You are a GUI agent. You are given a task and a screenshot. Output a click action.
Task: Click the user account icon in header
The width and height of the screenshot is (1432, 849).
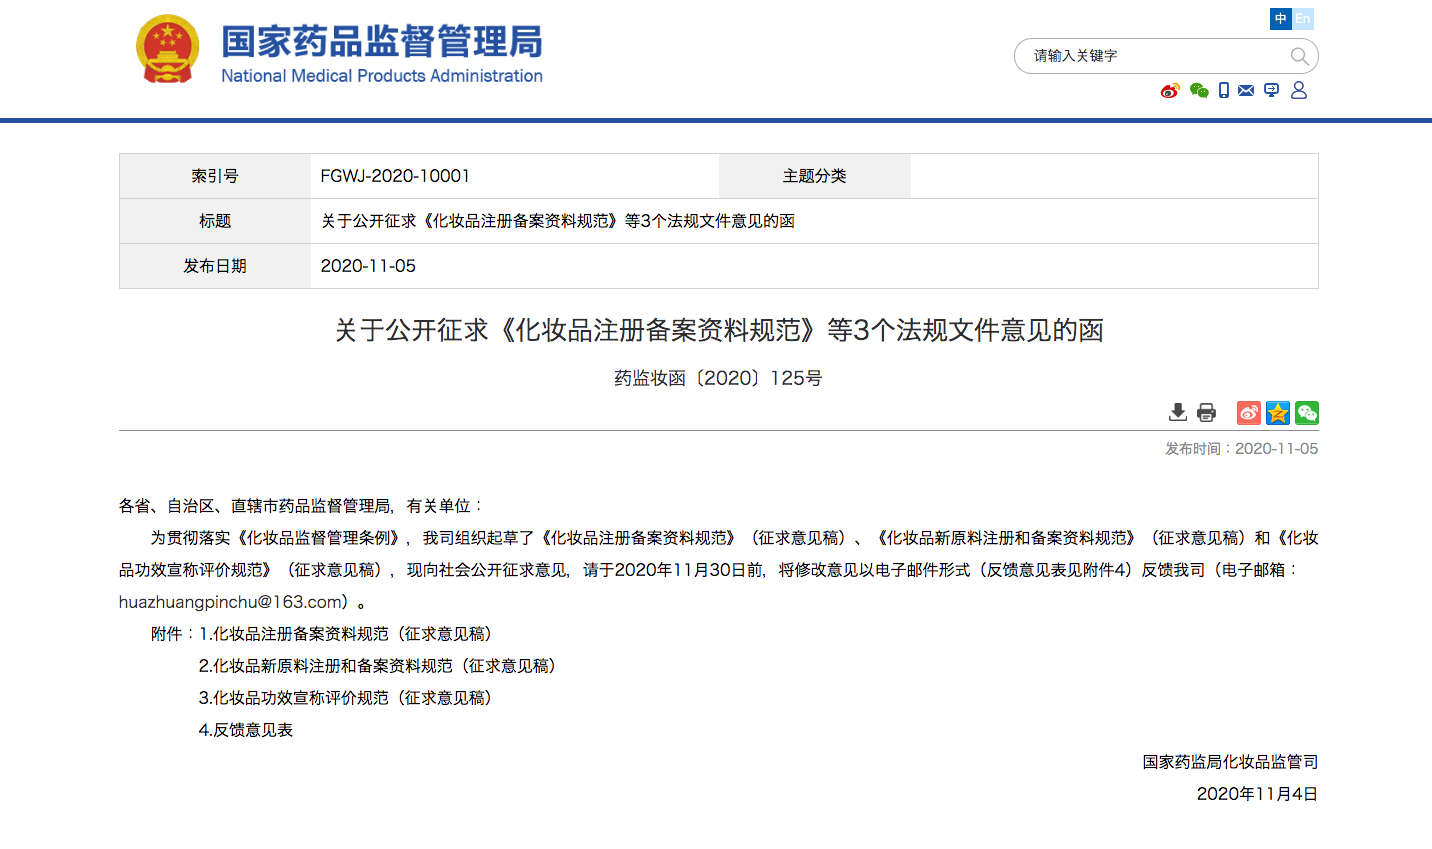[x=1299, y=90]
